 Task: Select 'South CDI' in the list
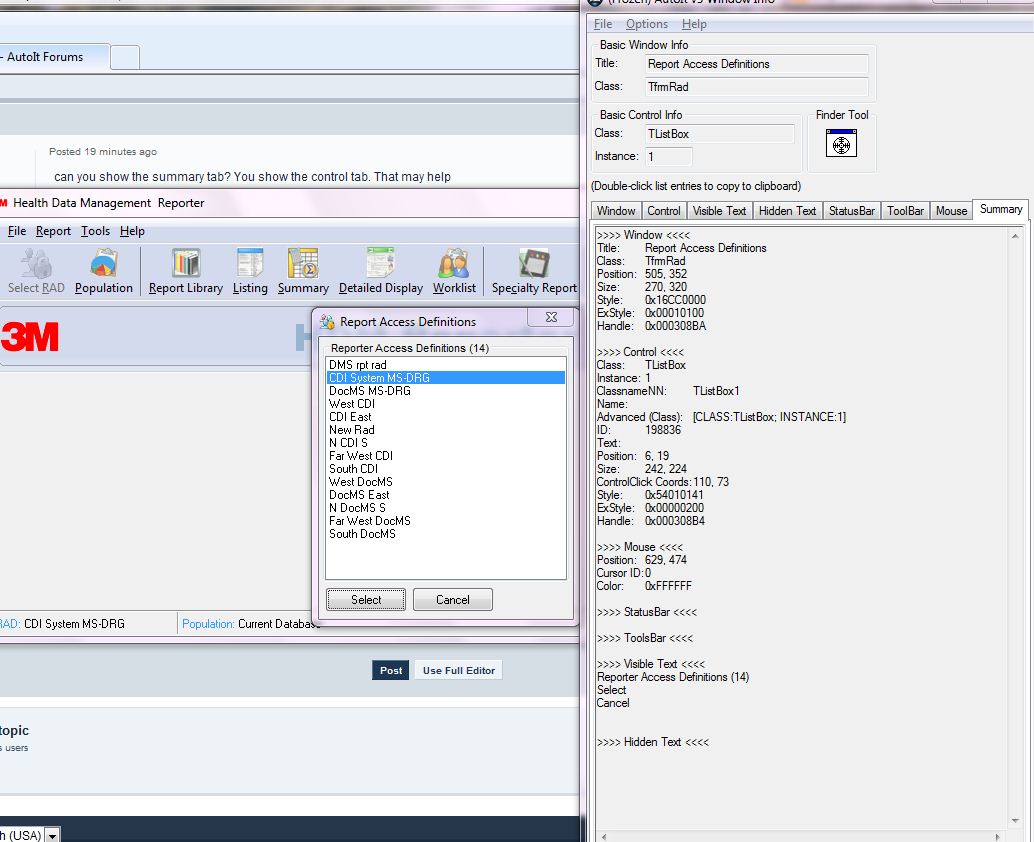[x=446, y=469]
